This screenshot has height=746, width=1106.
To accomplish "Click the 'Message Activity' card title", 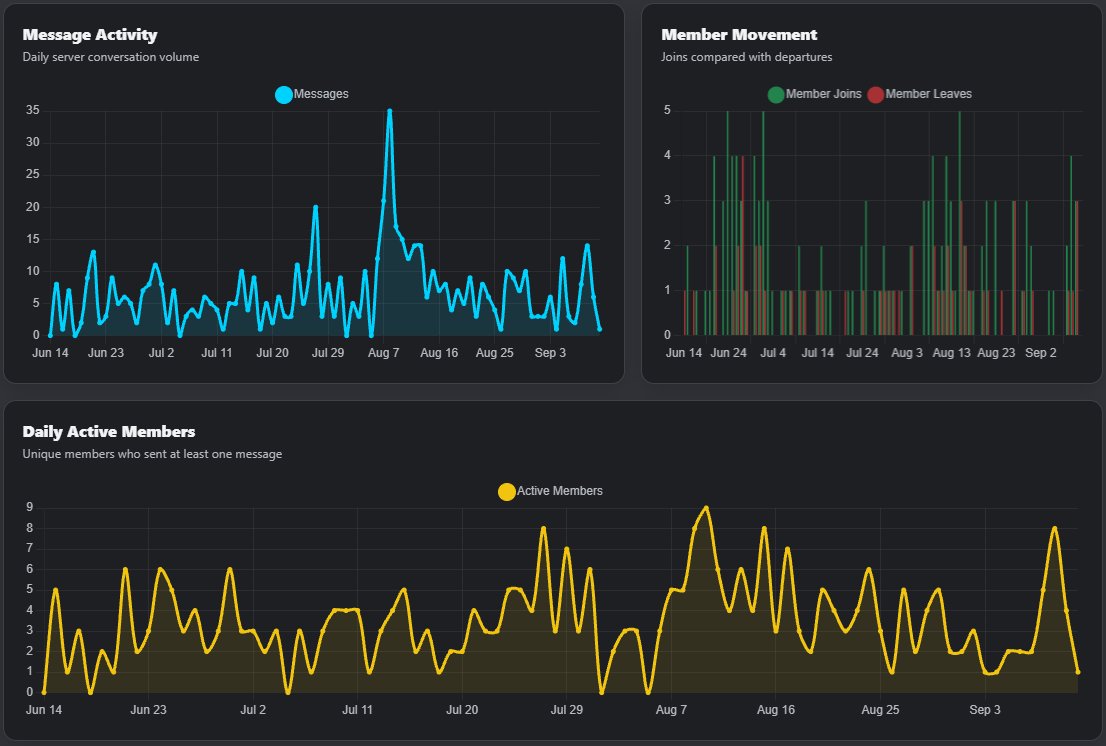I will (x=90, y=35).
